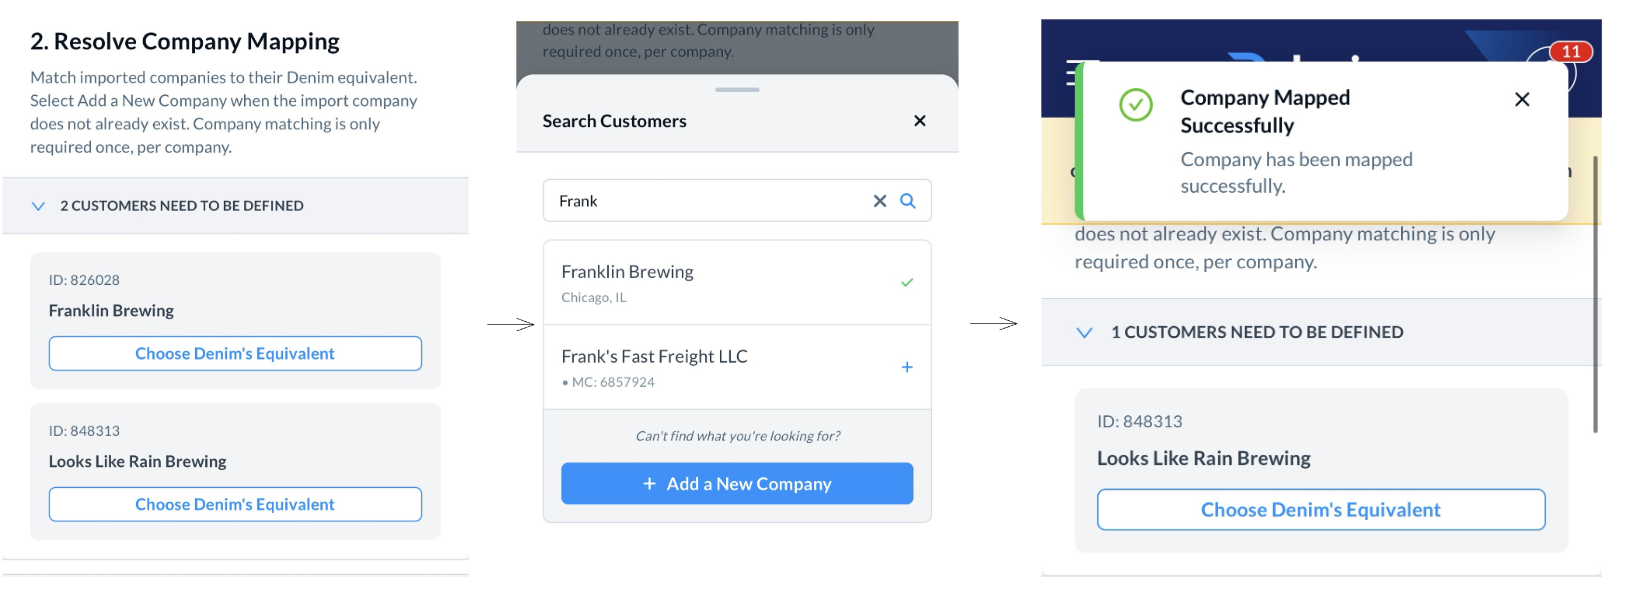The width and height of the screenshot is (1646, 592).
Task: Click the search field containing "Frank"
Action: (x=700, y=201)
